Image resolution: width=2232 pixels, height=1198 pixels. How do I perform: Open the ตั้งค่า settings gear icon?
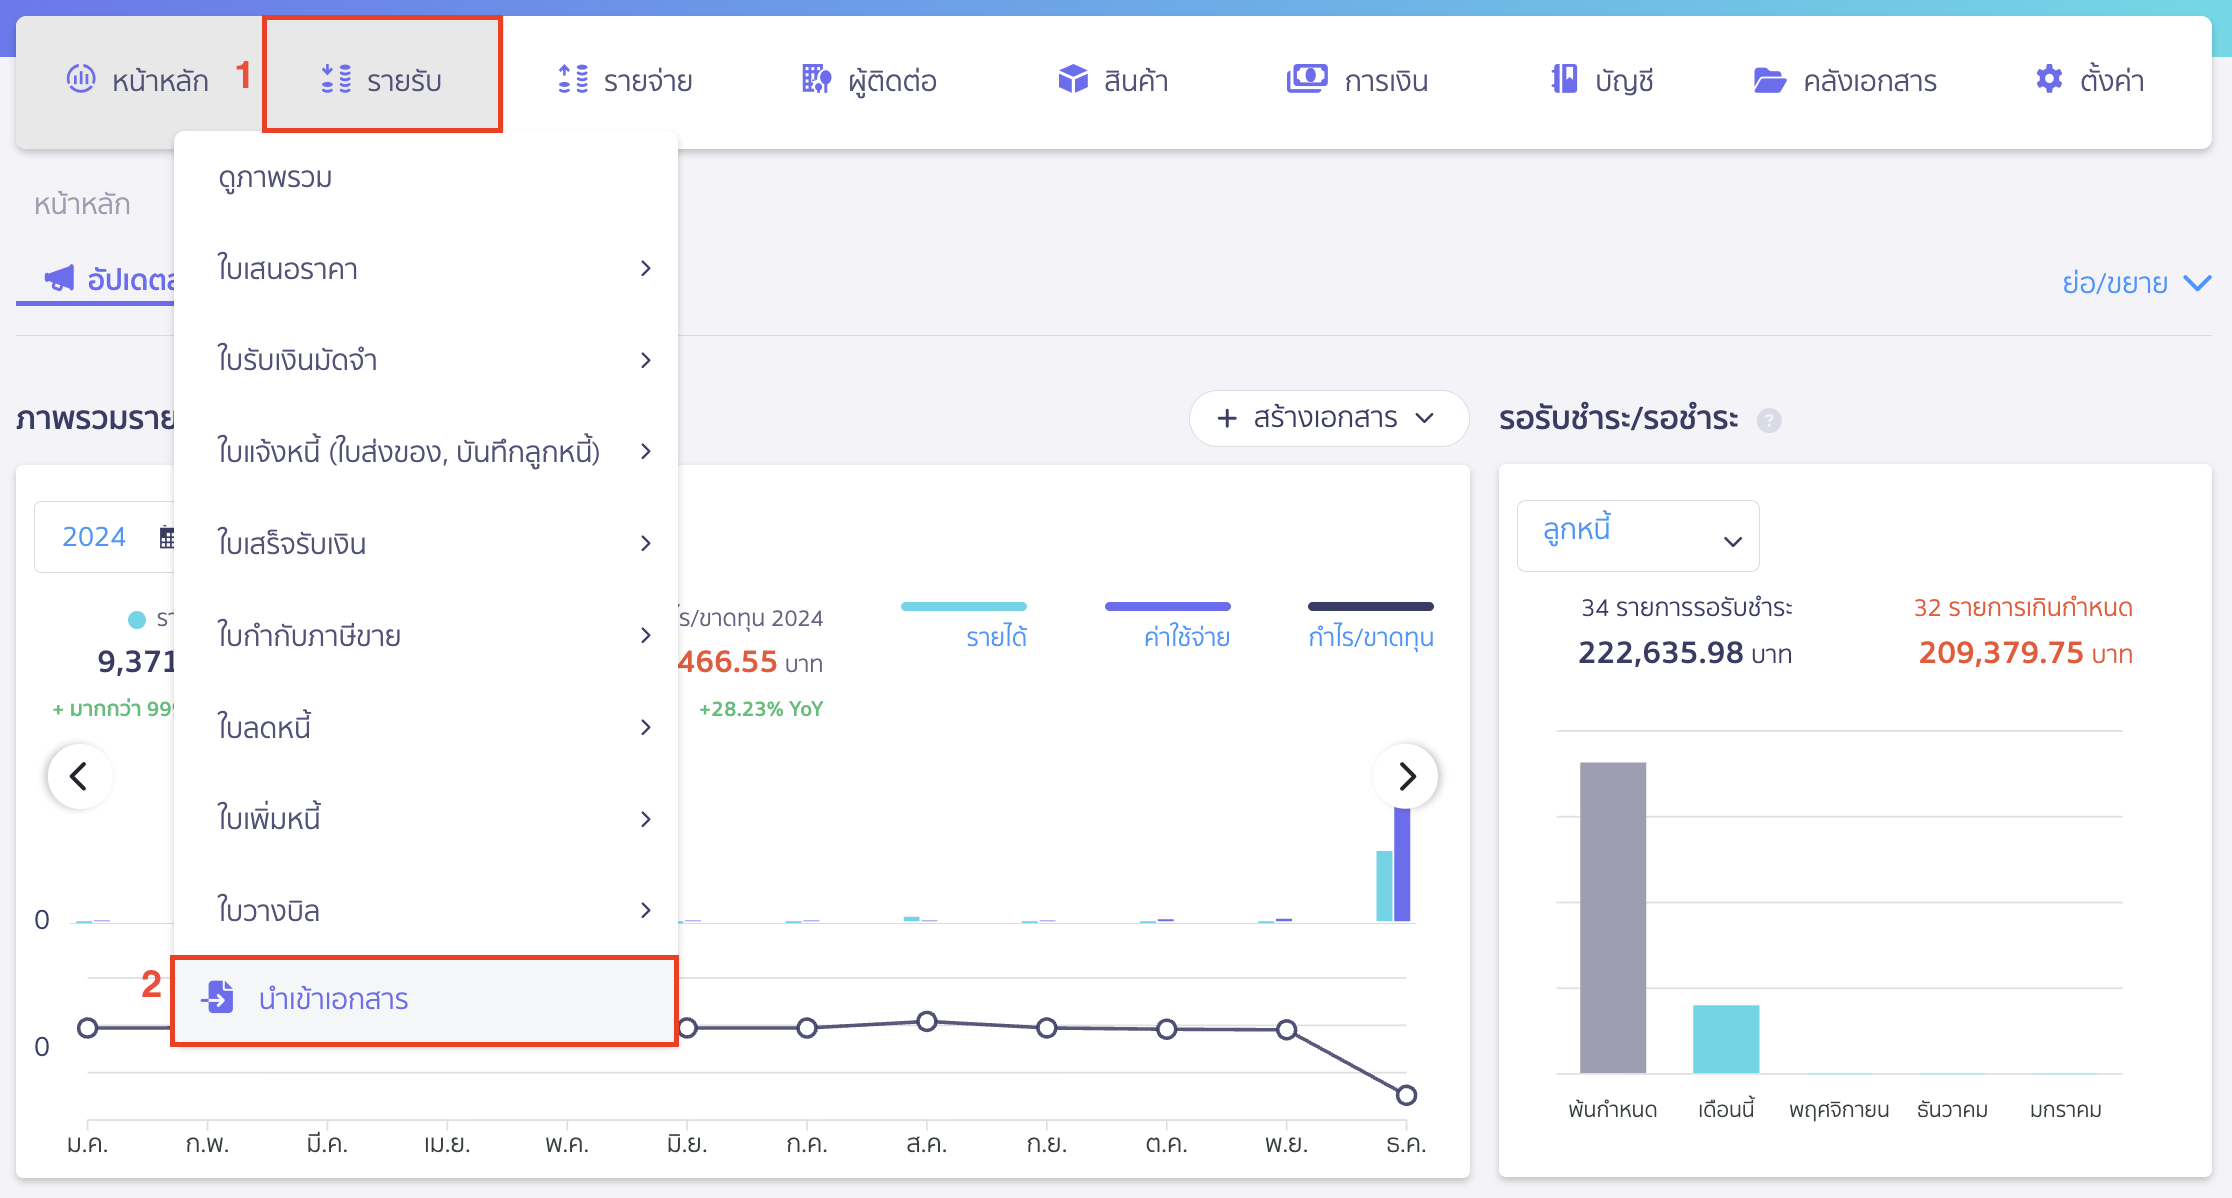tap(2046, 78)
